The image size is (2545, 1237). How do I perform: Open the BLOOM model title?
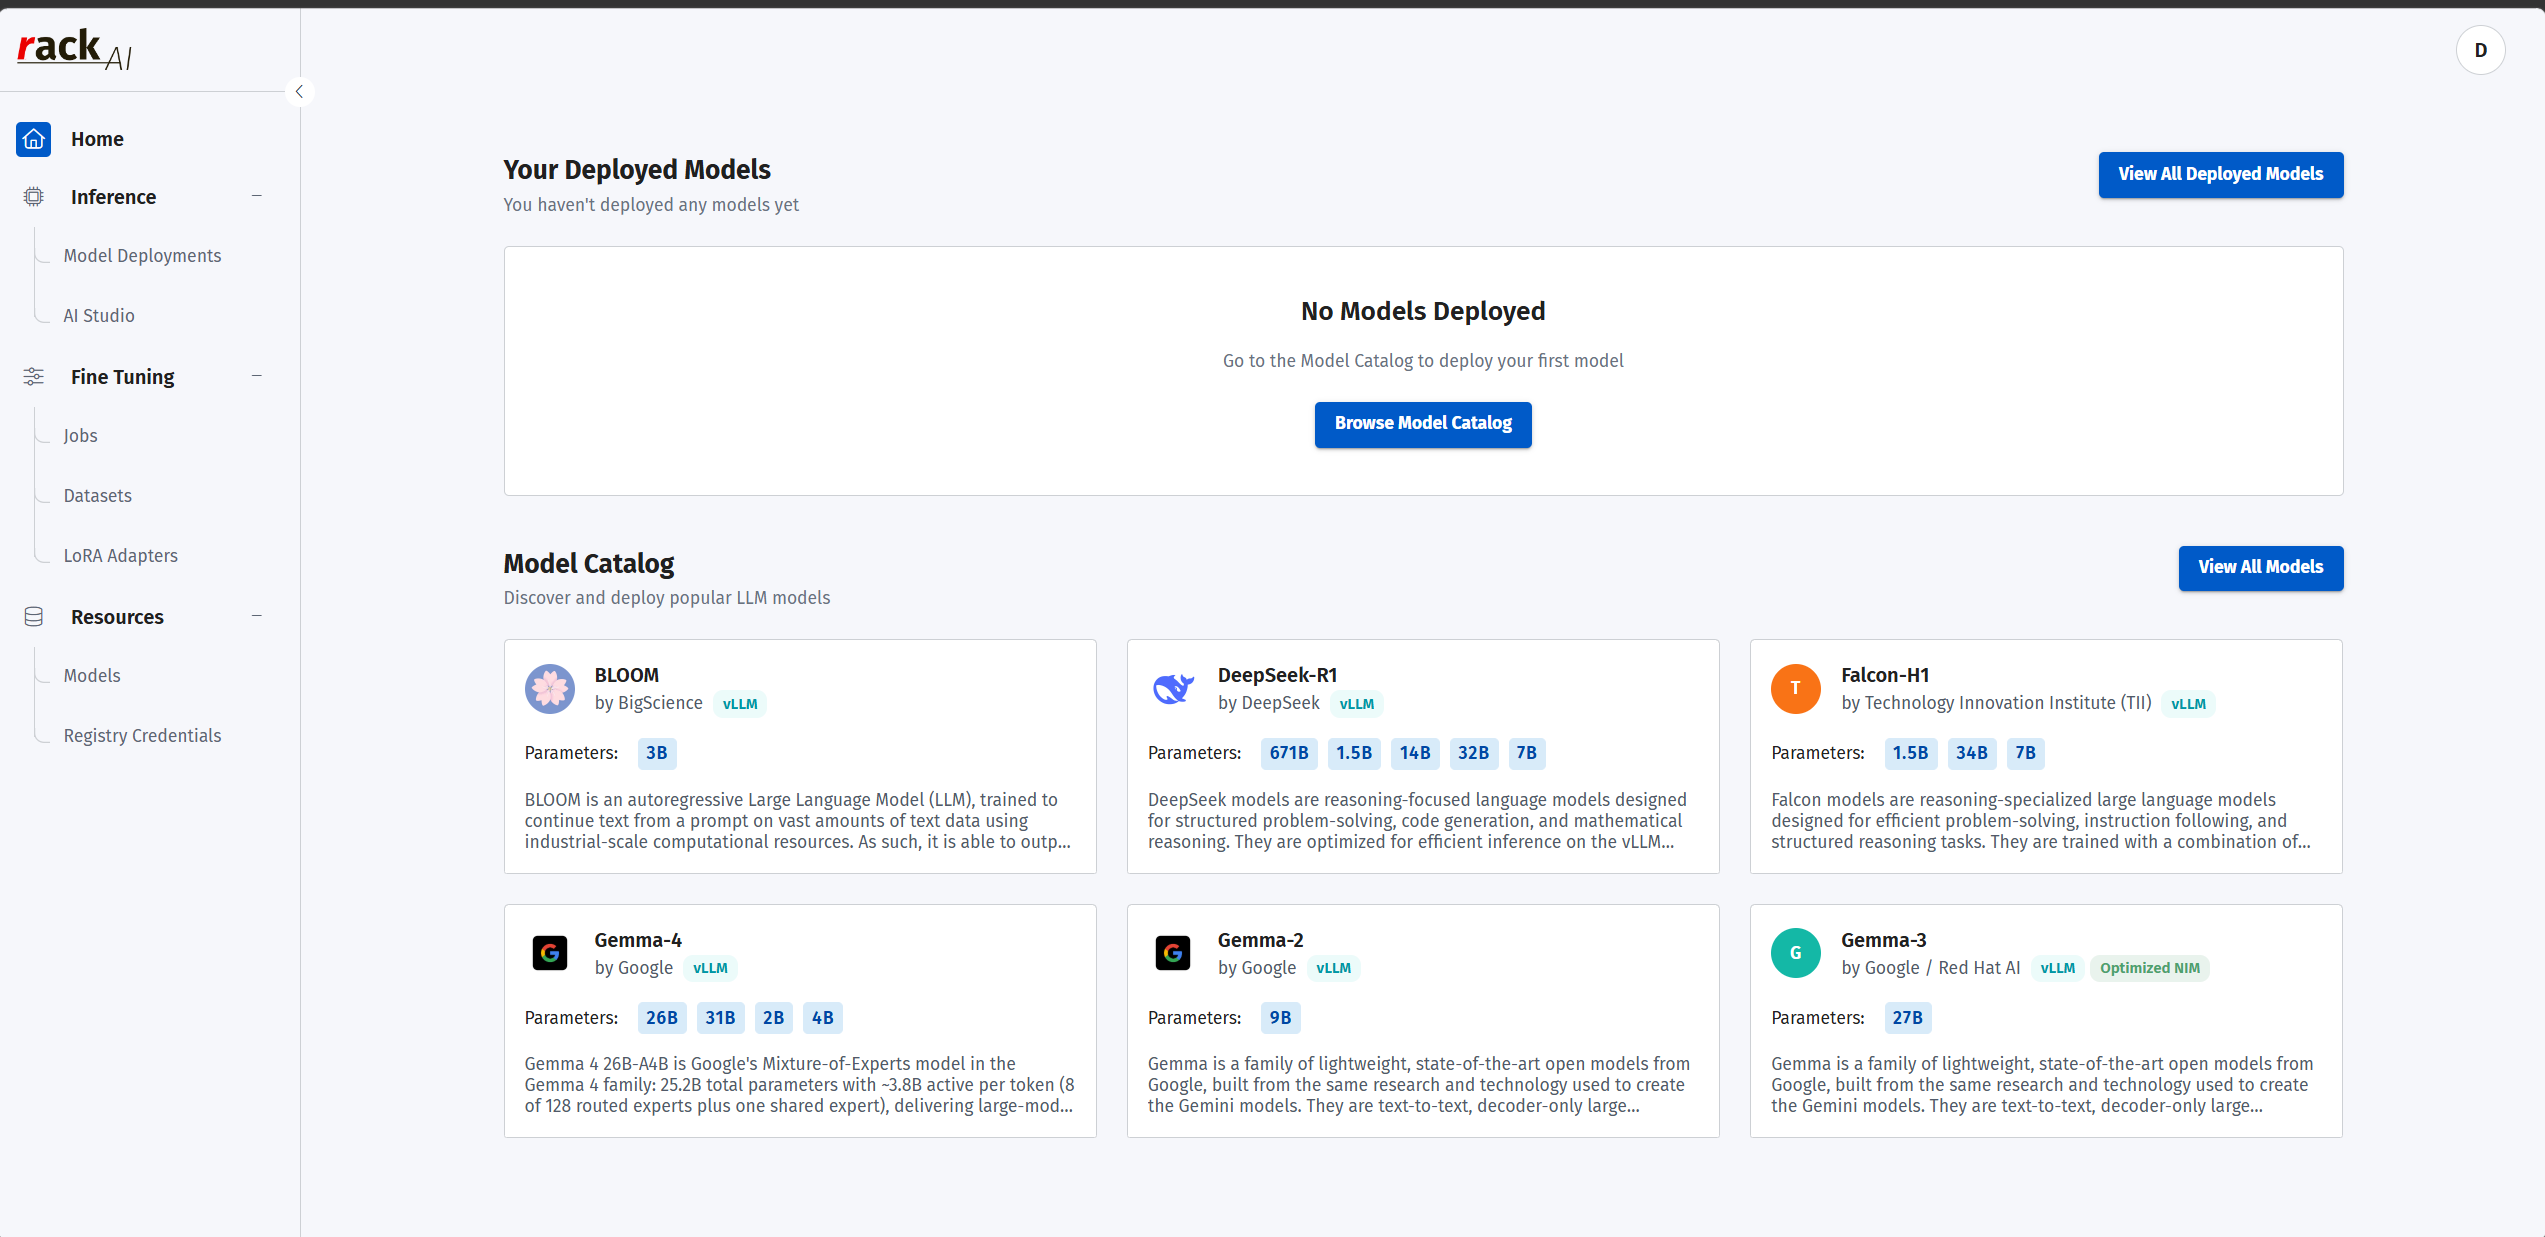coord(626,675)
